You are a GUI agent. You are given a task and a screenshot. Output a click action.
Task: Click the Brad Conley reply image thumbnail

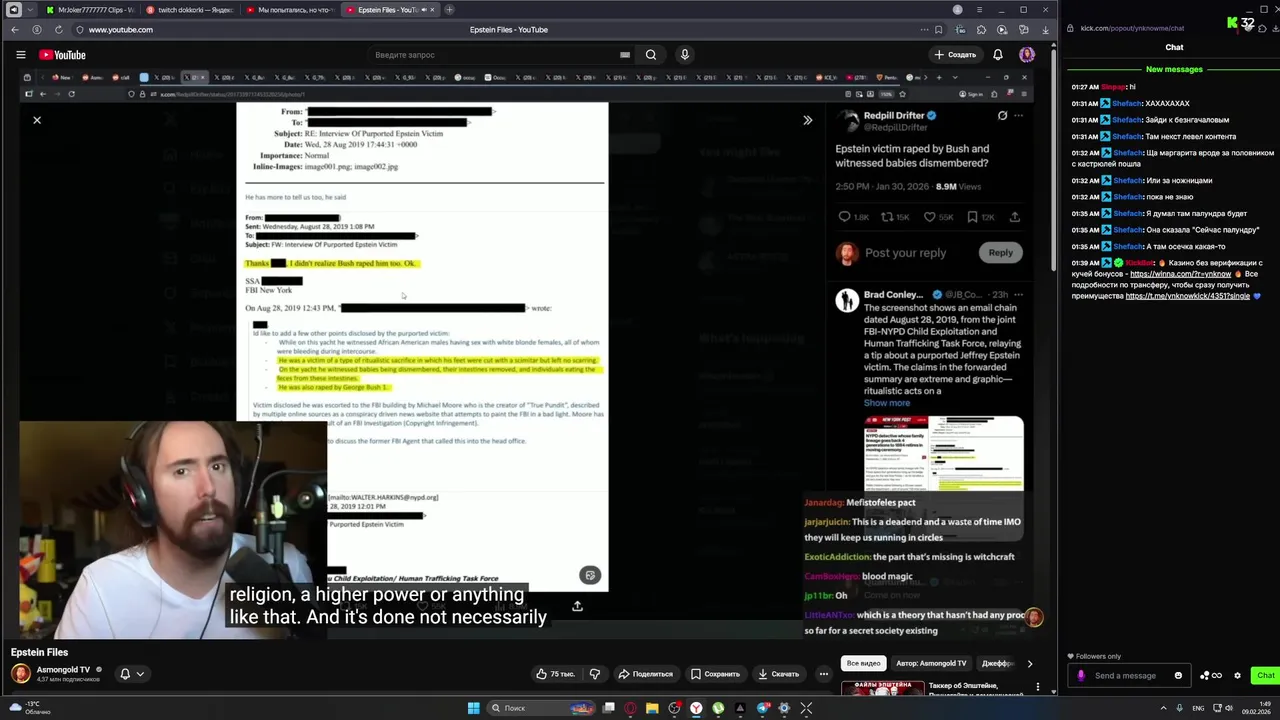(944, 454)
